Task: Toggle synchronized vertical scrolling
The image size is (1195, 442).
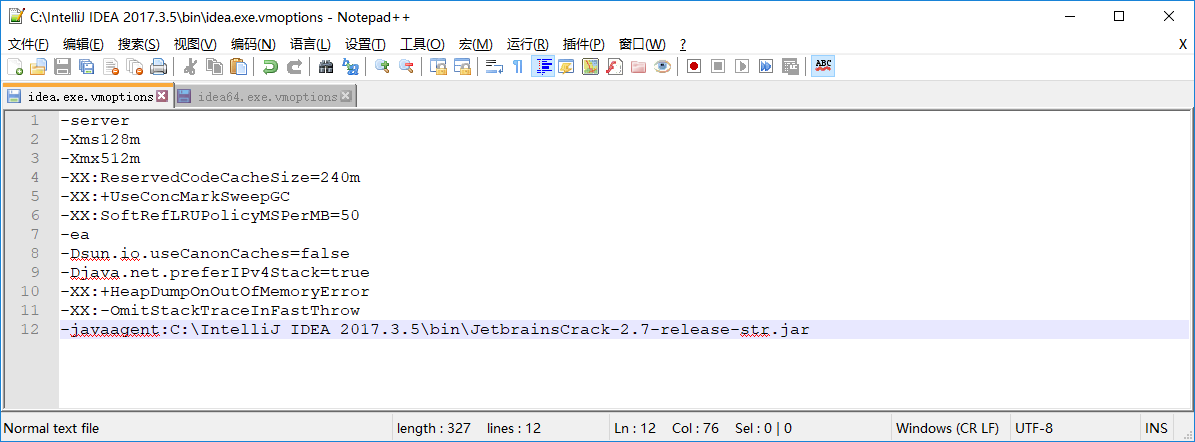Action: tap(438, 67)
